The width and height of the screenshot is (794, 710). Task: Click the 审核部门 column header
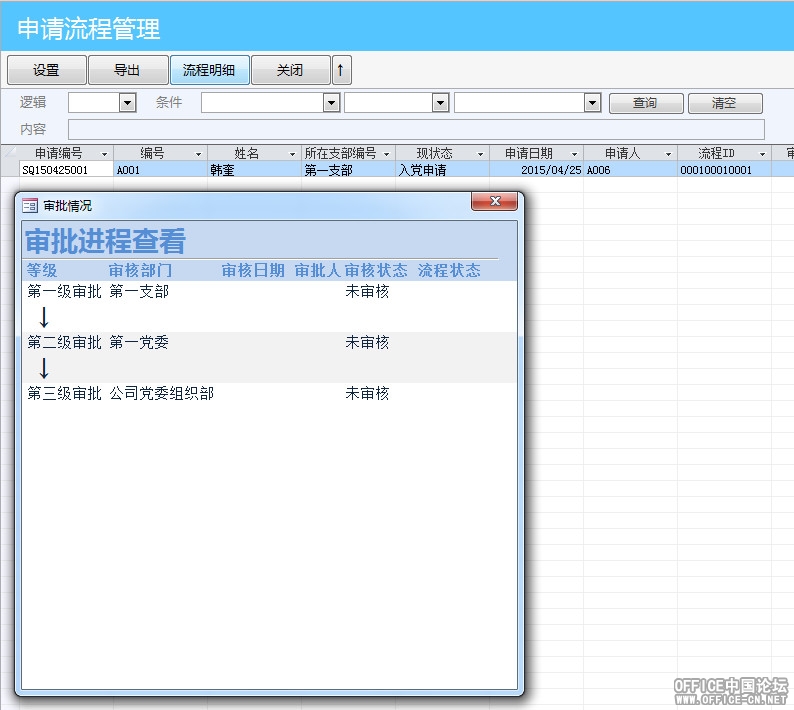click(x=140, y=270)
